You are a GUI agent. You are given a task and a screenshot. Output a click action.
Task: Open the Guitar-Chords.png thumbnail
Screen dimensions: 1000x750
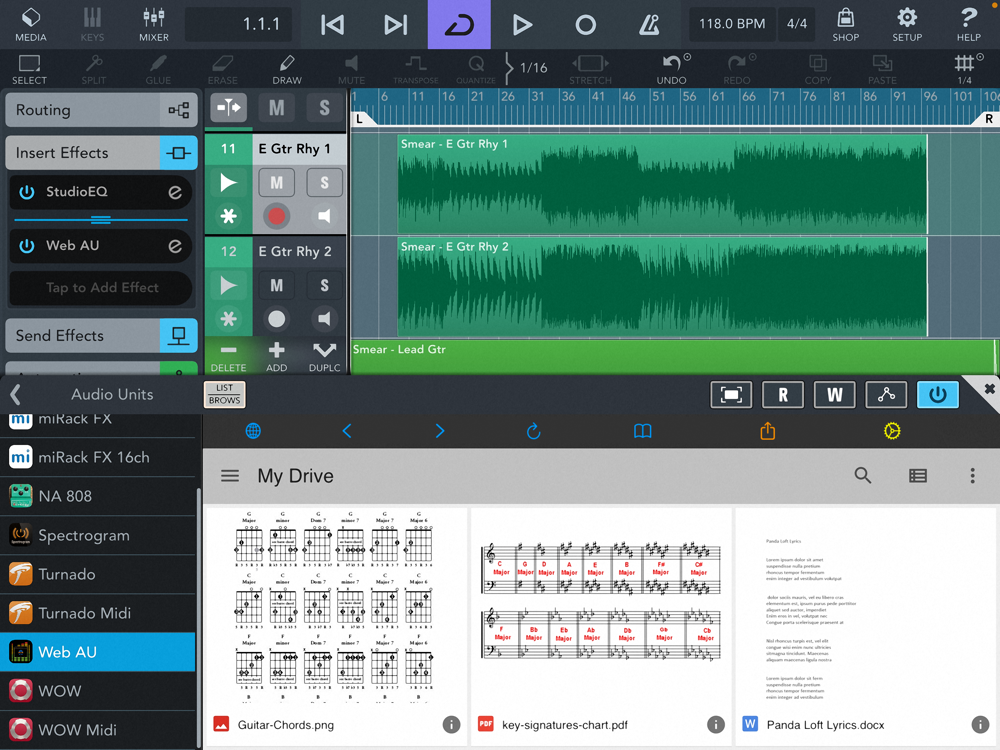[335, 605]
